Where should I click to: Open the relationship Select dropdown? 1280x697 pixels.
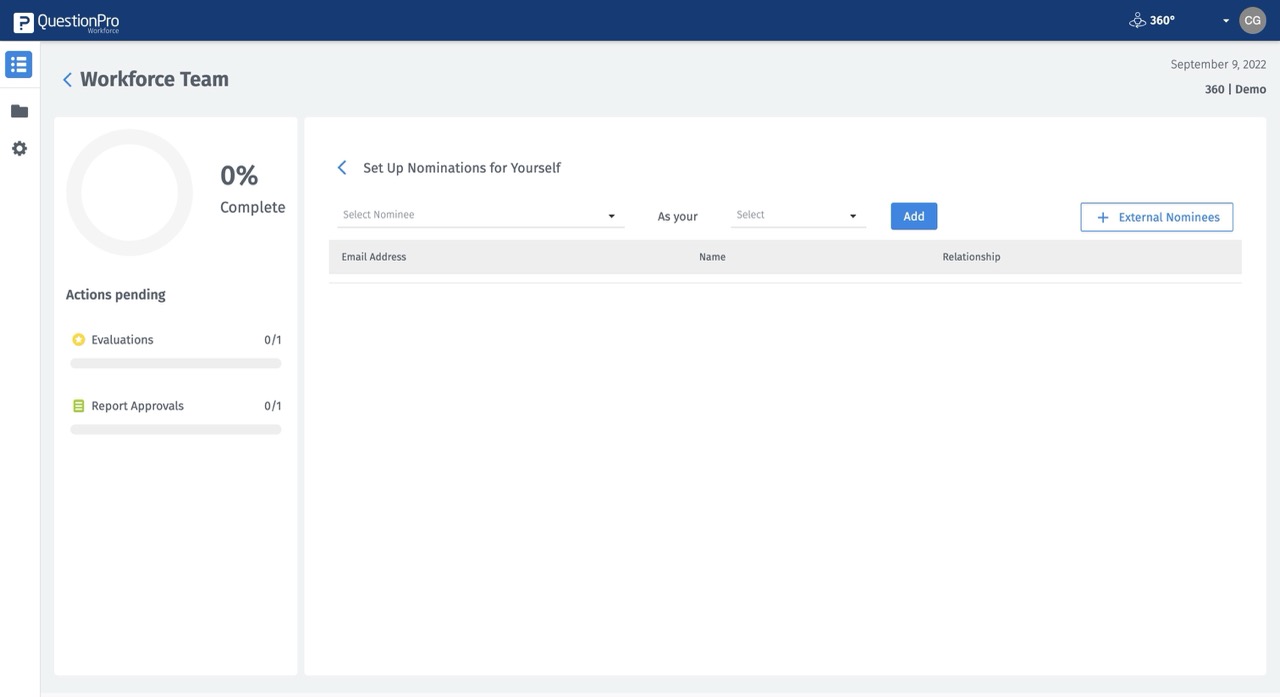tap(797, 214)
